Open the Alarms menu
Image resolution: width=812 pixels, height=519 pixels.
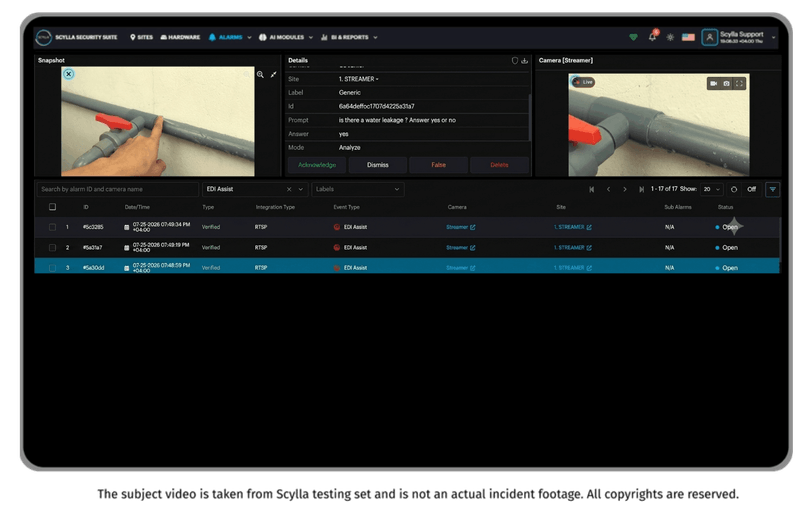point(226,37)
